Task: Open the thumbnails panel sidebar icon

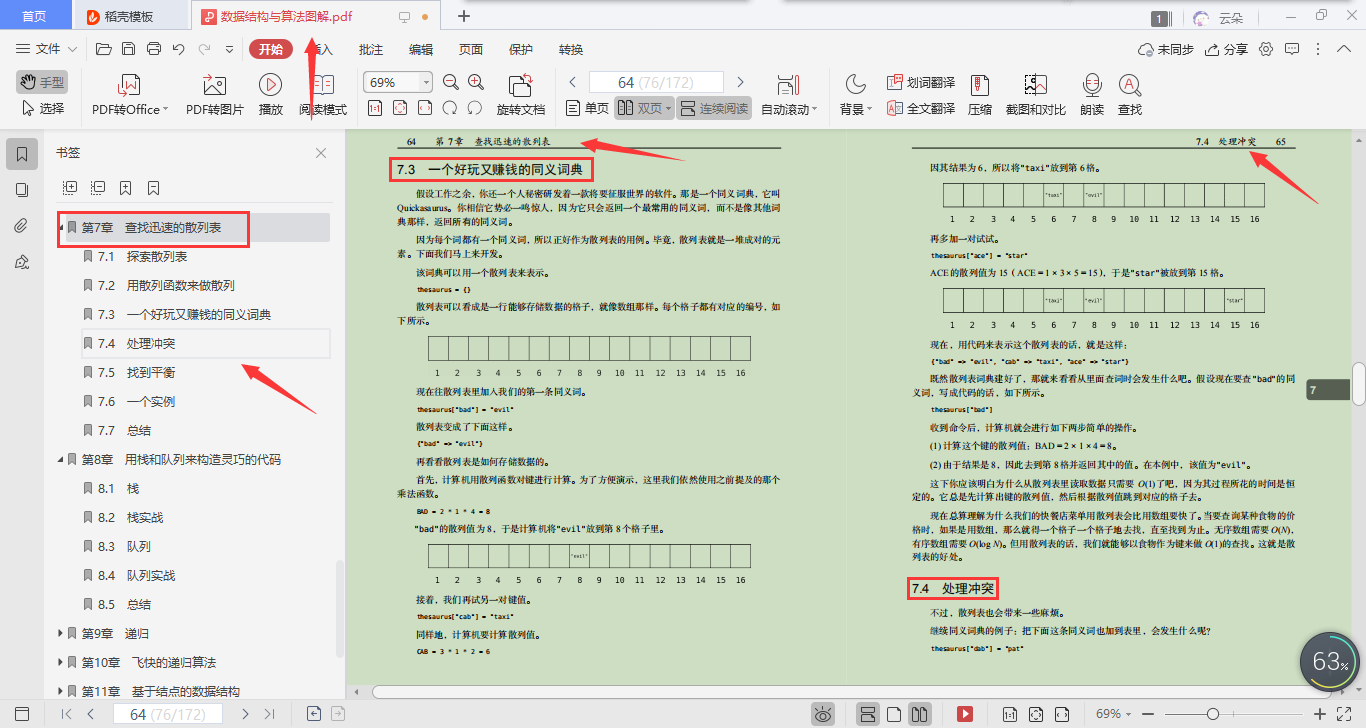Action: pyautogui.click(x=22, y=190)
